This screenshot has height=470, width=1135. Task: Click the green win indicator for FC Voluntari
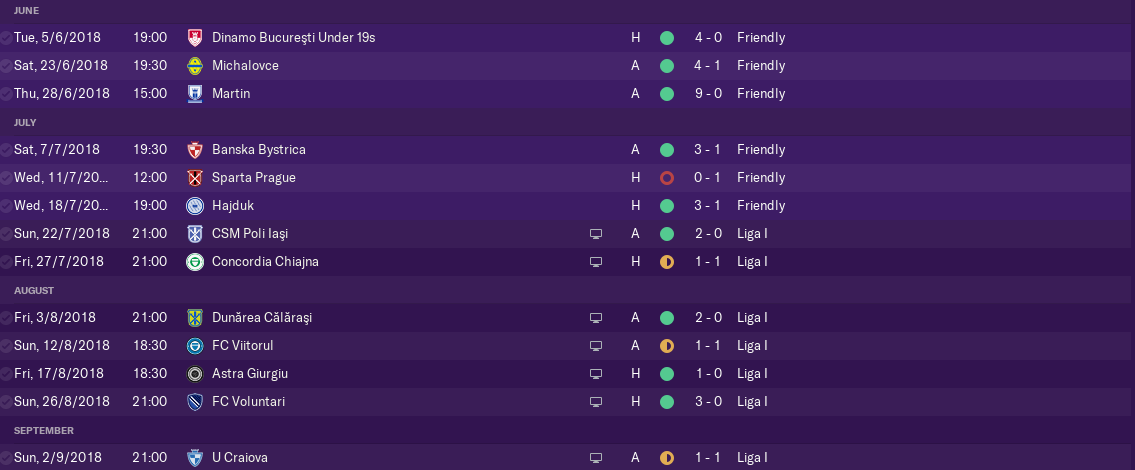(667, 401)
